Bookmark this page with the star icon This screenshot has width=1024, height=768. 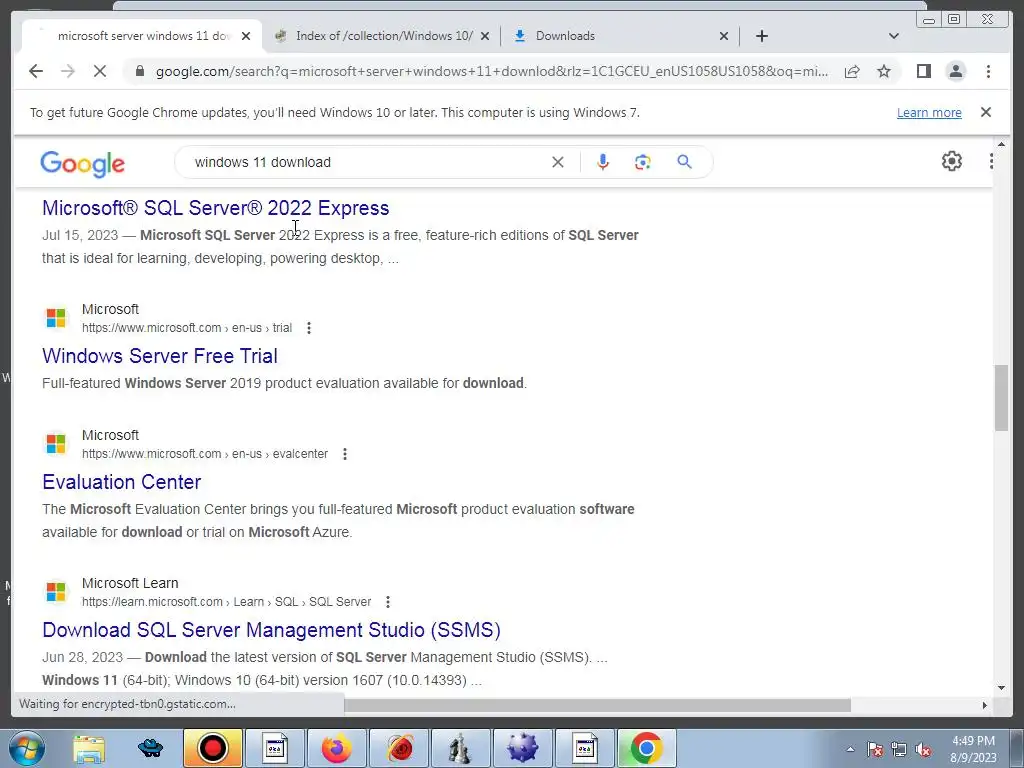point(884,71)
